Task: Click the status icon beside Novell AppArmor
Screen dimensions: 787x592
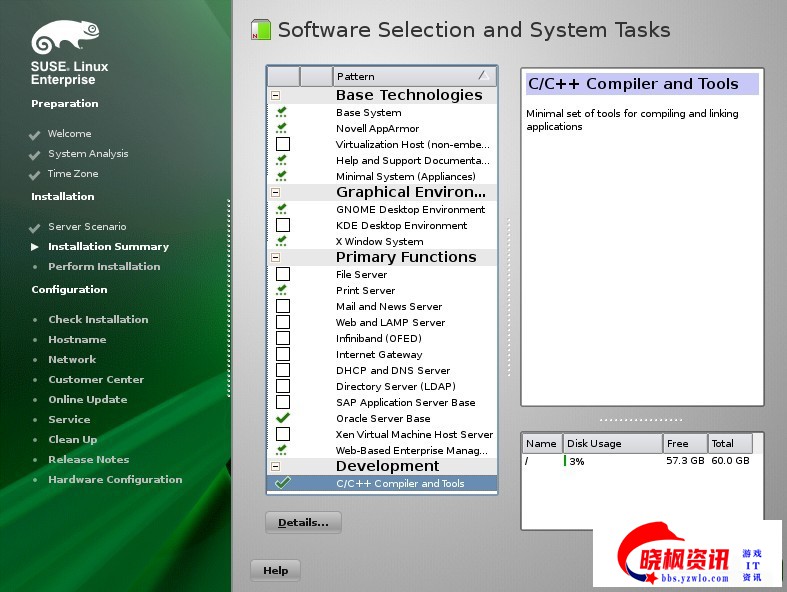Action: coord(283,128)
